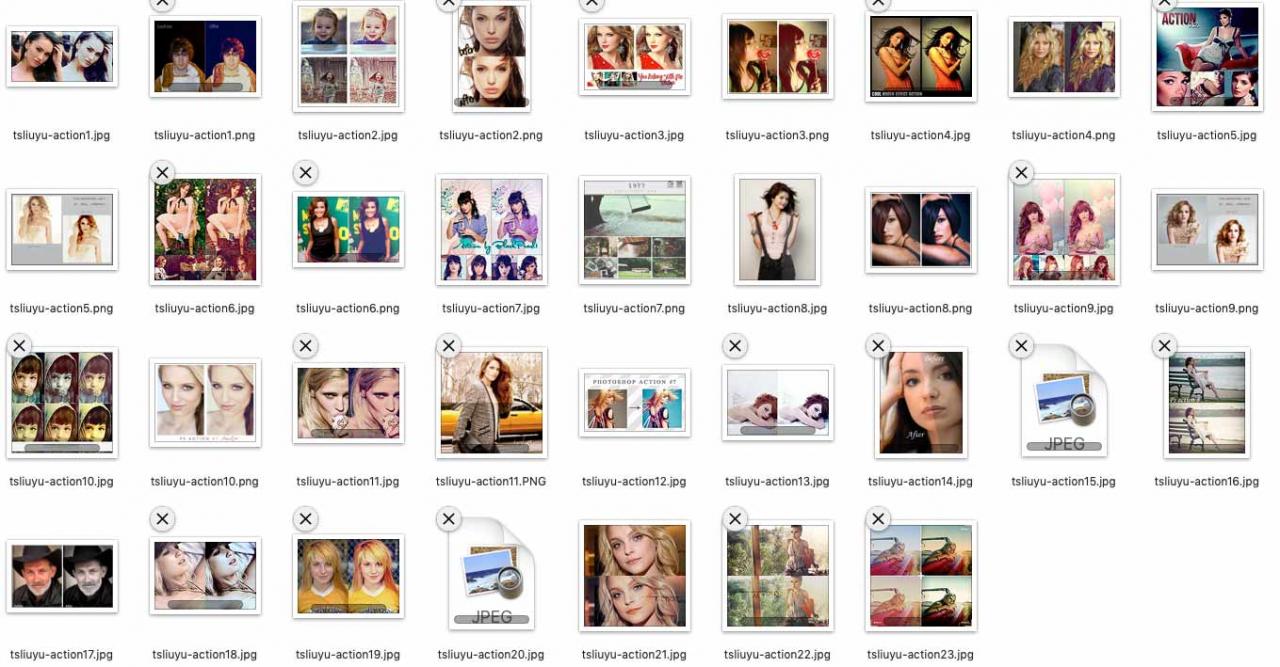Remove tsliuyu-action10.jpg via its X icon
Screen dimensions: 1280x667
click(19, 346)
